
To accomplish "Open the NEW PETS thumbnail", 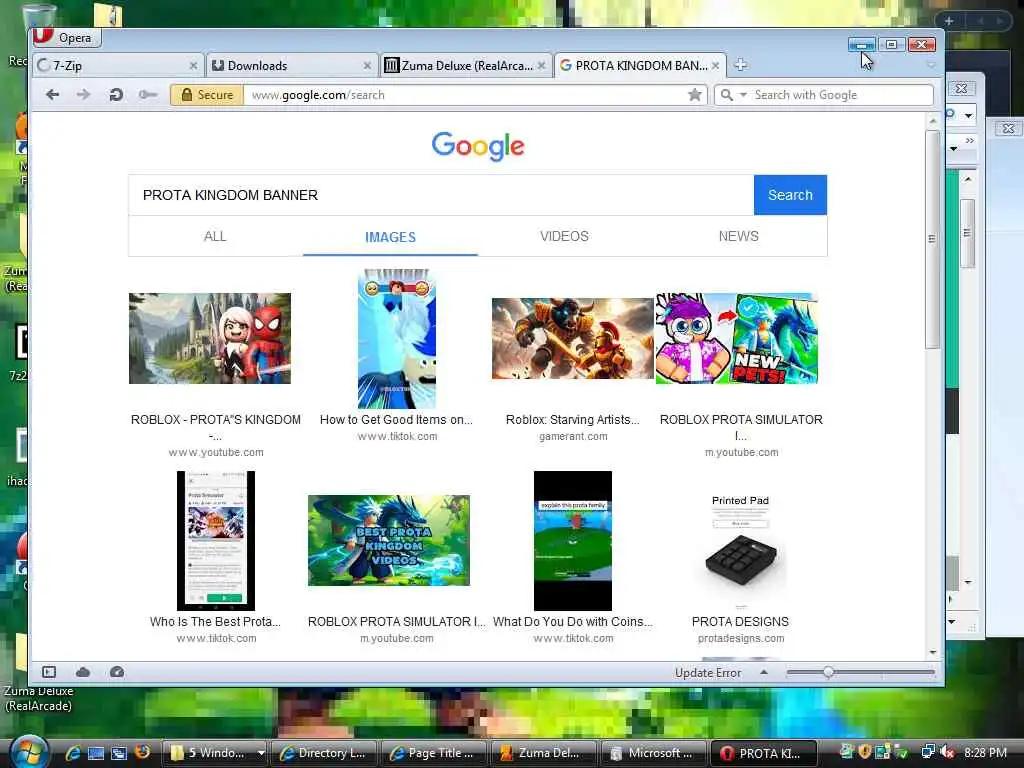I will [737, 338].
